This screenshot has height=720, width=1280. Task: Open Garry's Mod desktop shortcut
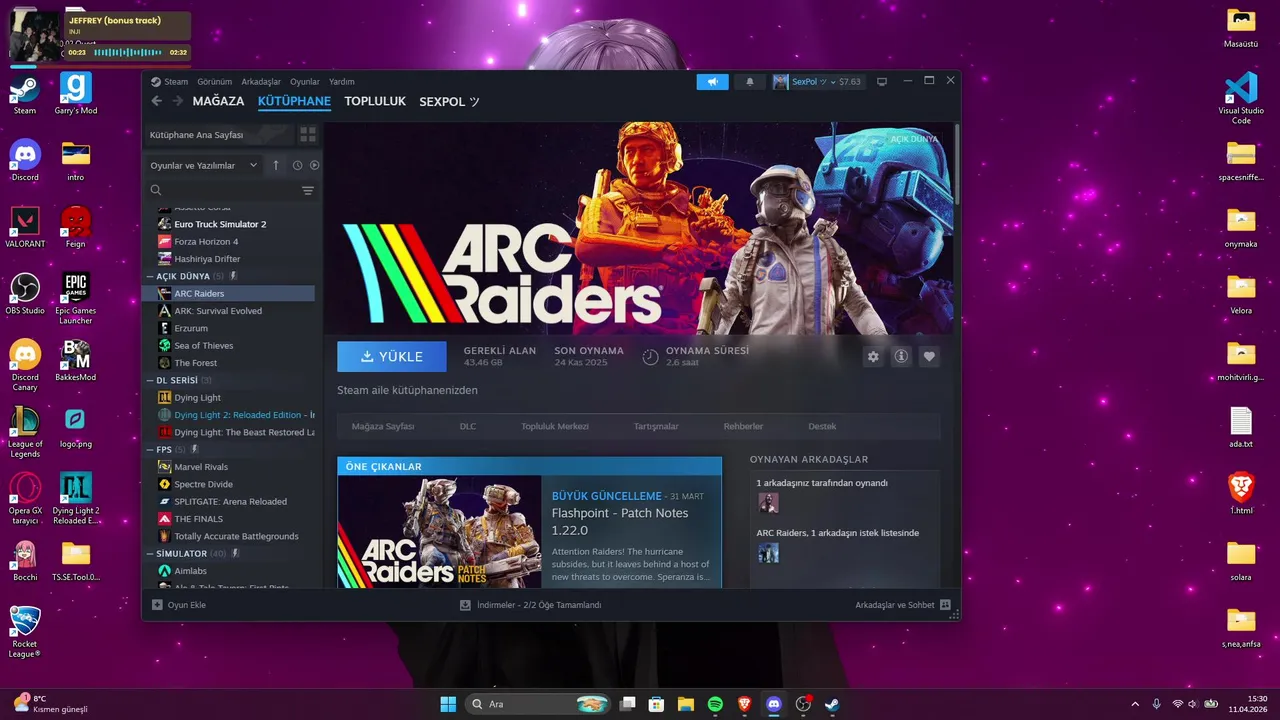click(76, 94)
